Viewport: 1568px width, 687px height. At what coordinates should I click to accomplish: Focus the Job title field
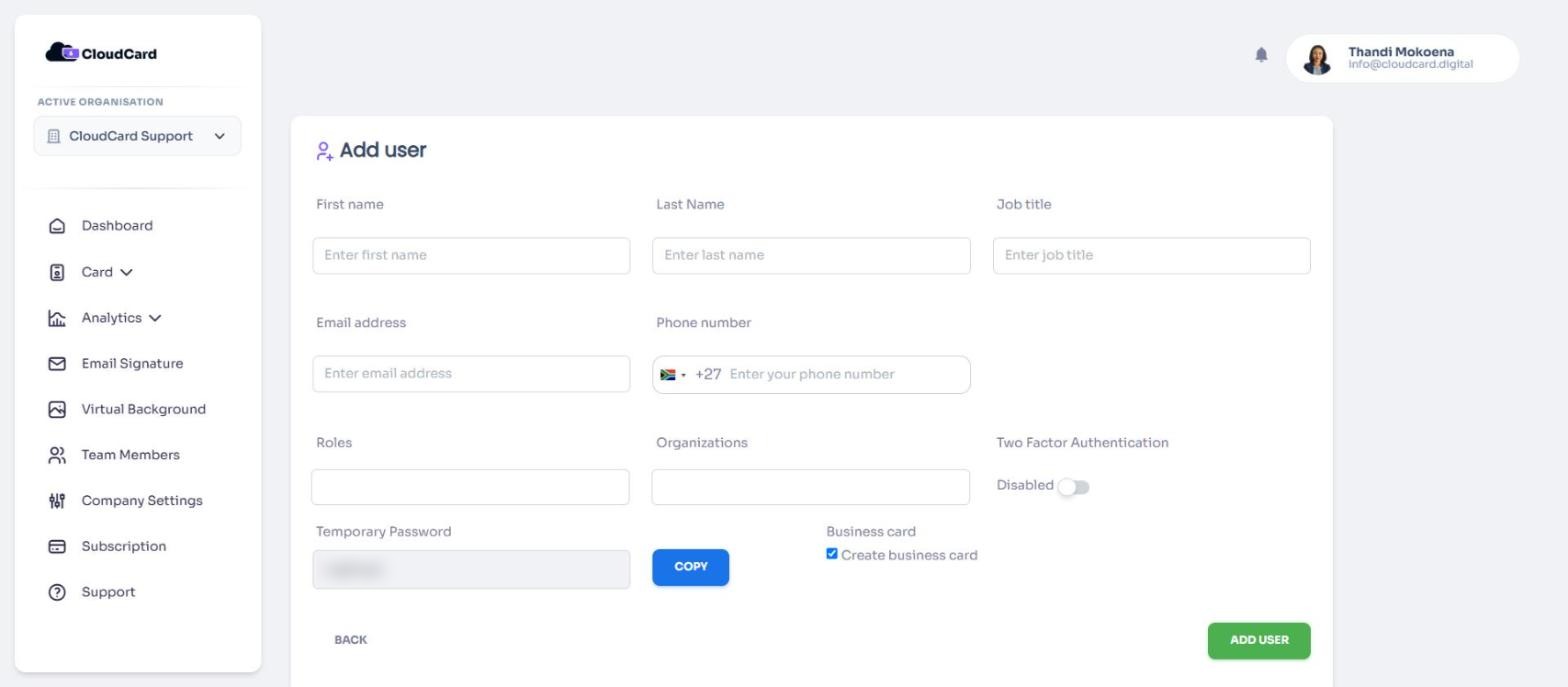[x=1151, y=256]
